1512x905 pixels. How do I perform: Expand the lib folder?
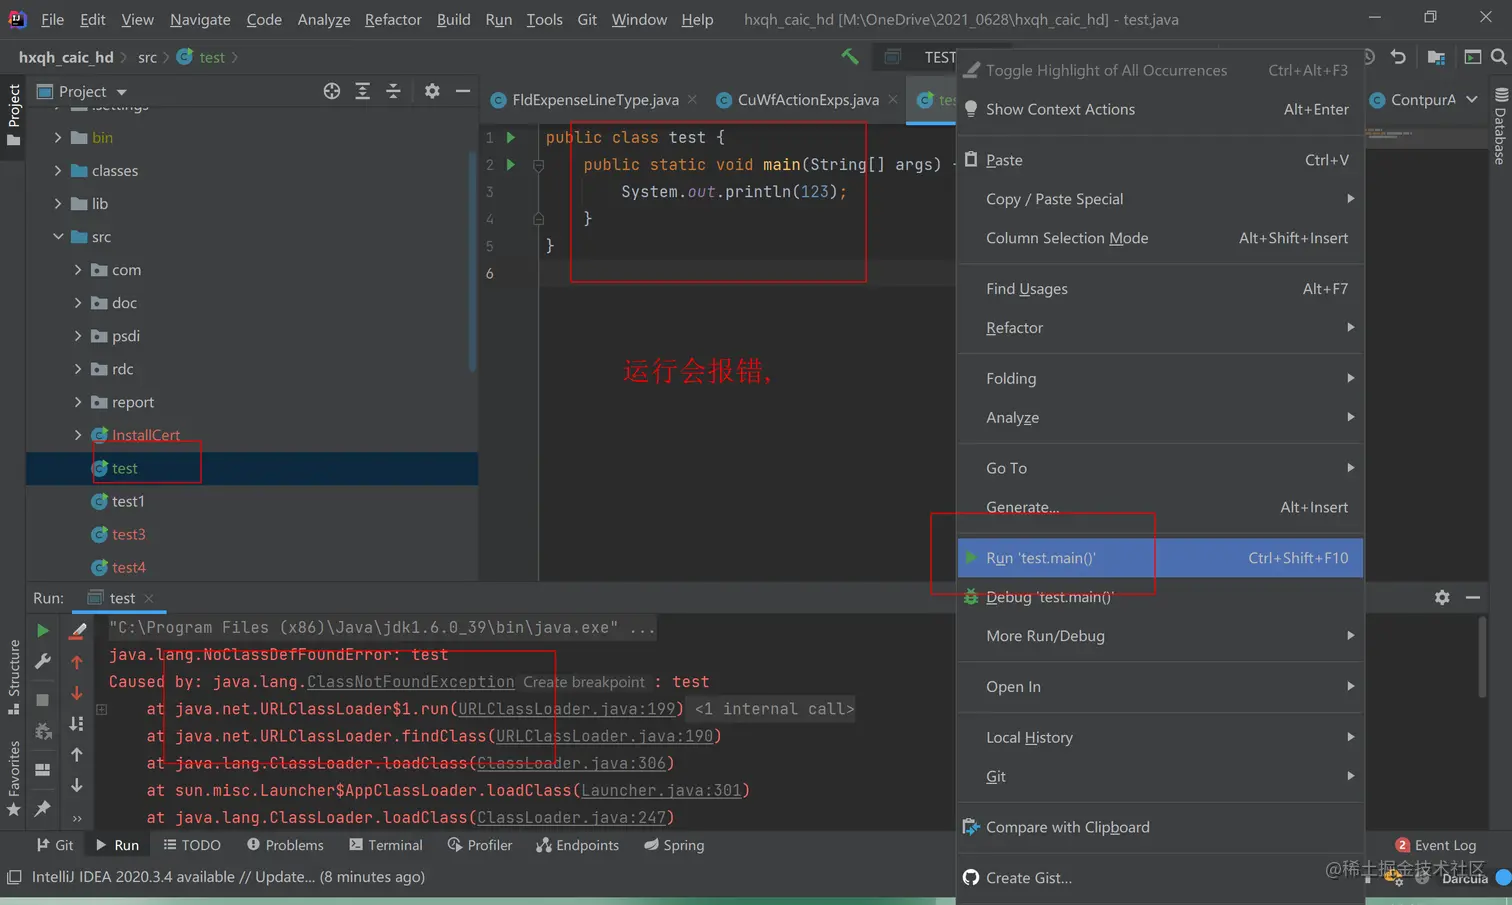[58, 204]
